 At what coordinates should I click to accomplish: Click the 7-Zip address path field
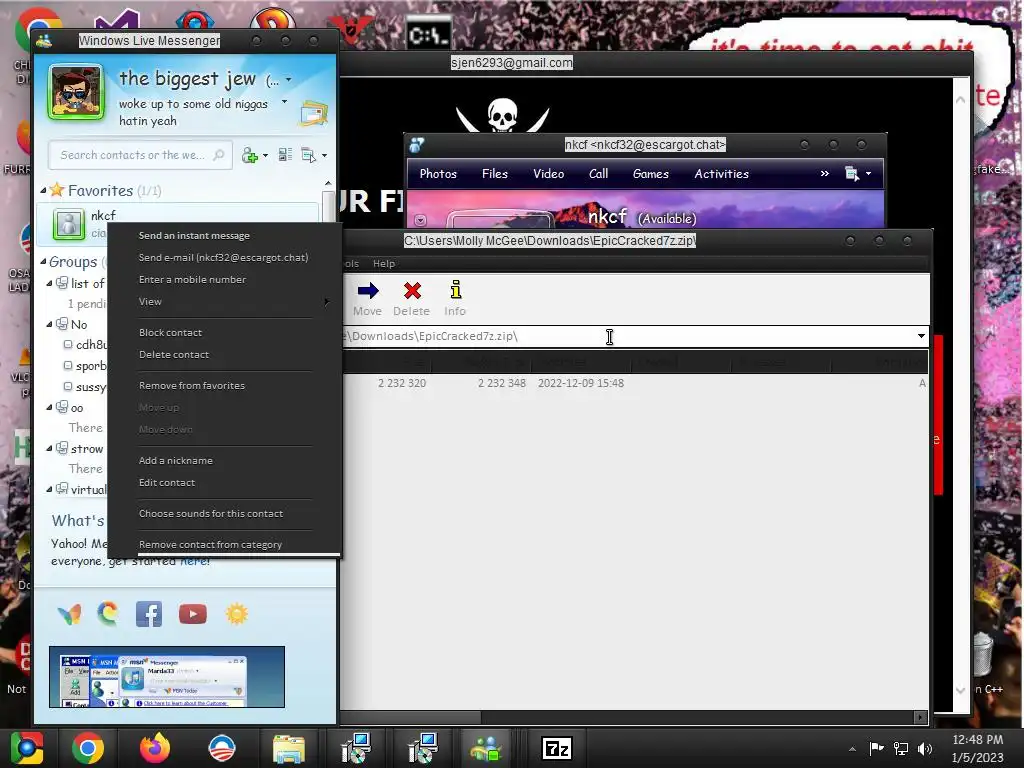tap(627, 336)
